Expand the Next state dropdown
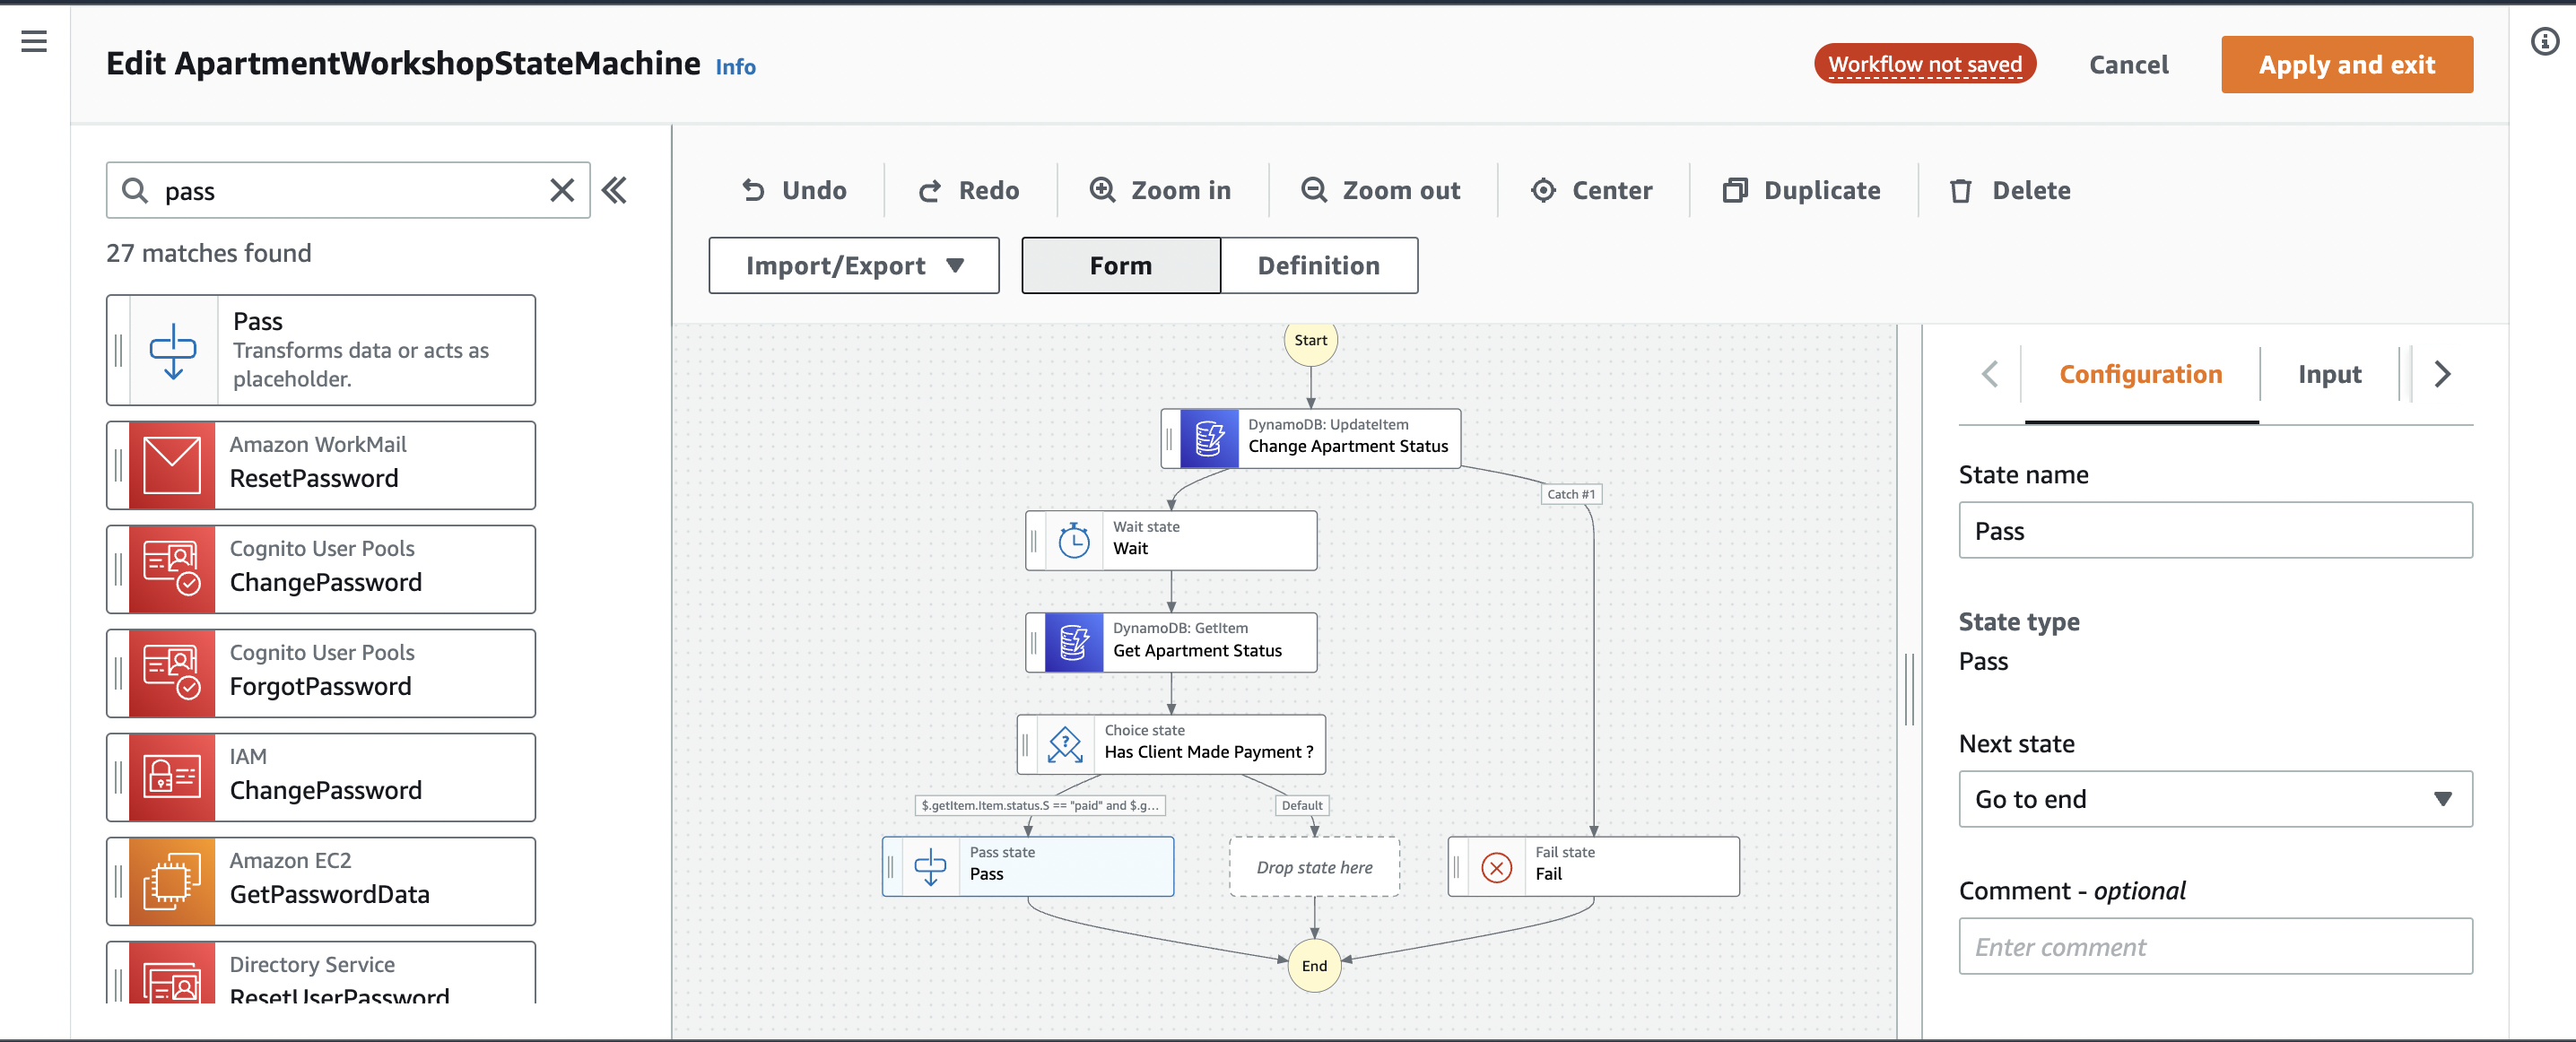 tap(2215, 798)
